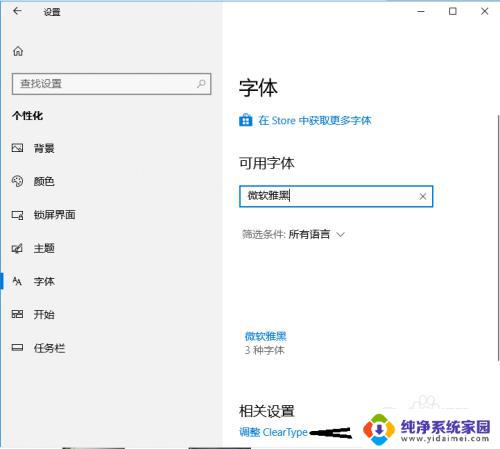This screenshot has width=500, height=449.
Task: Click the 背景 picture icon
Action: 17,148
